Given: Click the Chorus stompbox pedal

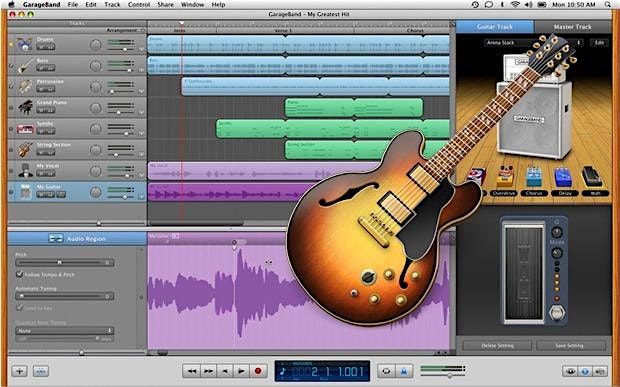Looking at the screenshot, I should 534,177.
